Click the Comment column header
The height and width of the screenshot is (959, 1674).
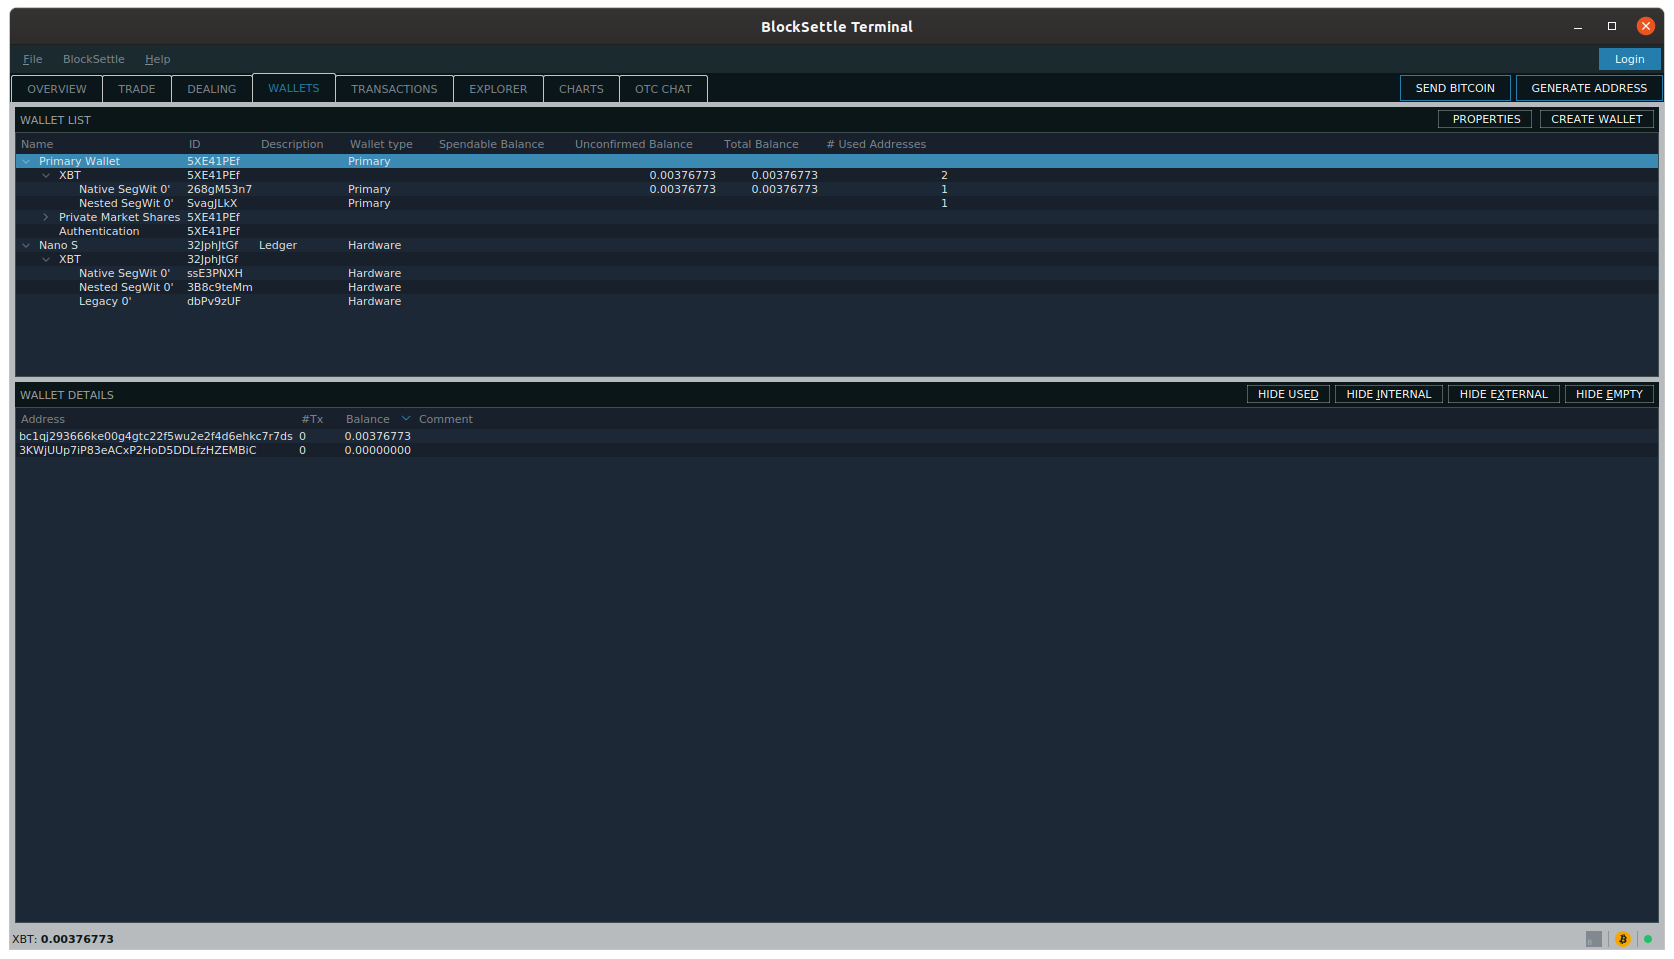[446, 419]
